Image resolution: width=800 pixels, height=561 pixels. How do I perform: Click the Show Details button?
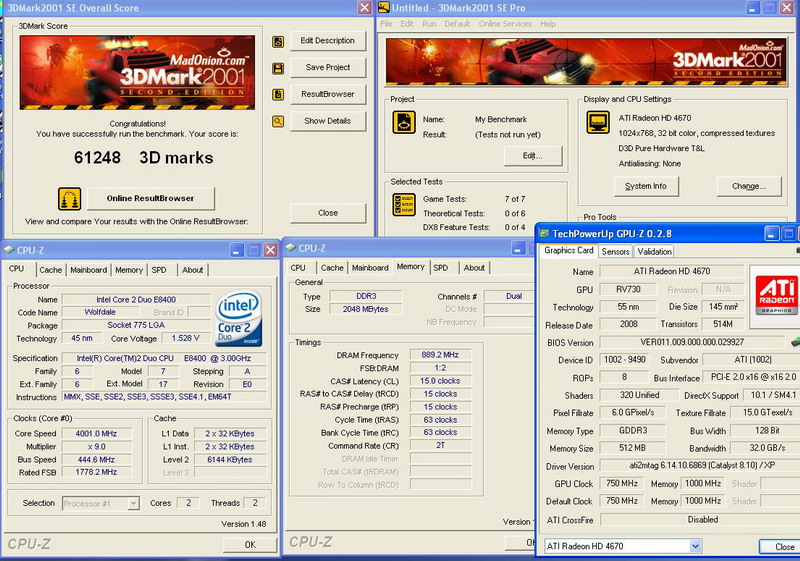[328, 121]
